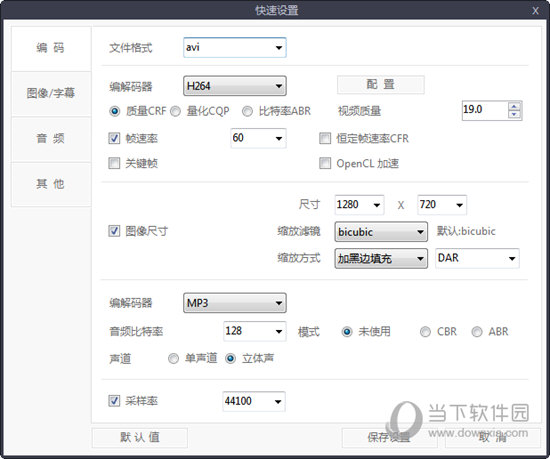
Task: Select the 比特率ABR radio option
Action: 247,112
